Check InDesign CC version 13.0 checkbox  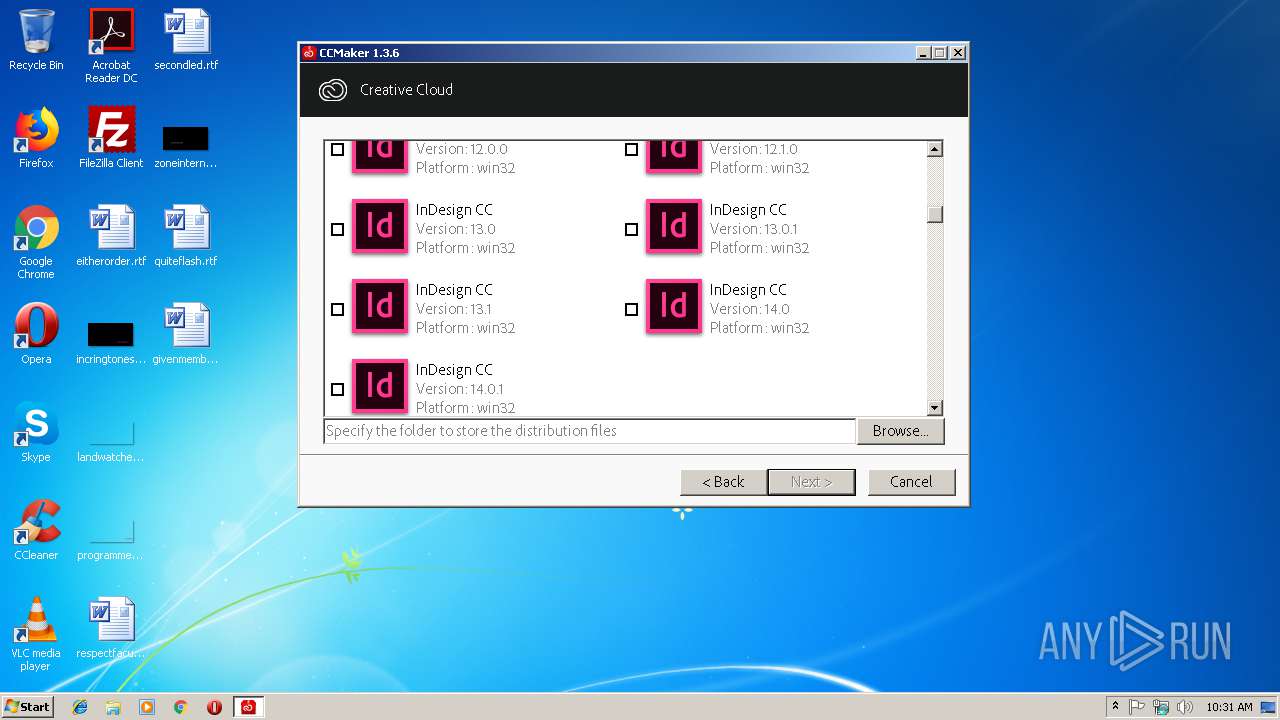click(x=337, y=229)
